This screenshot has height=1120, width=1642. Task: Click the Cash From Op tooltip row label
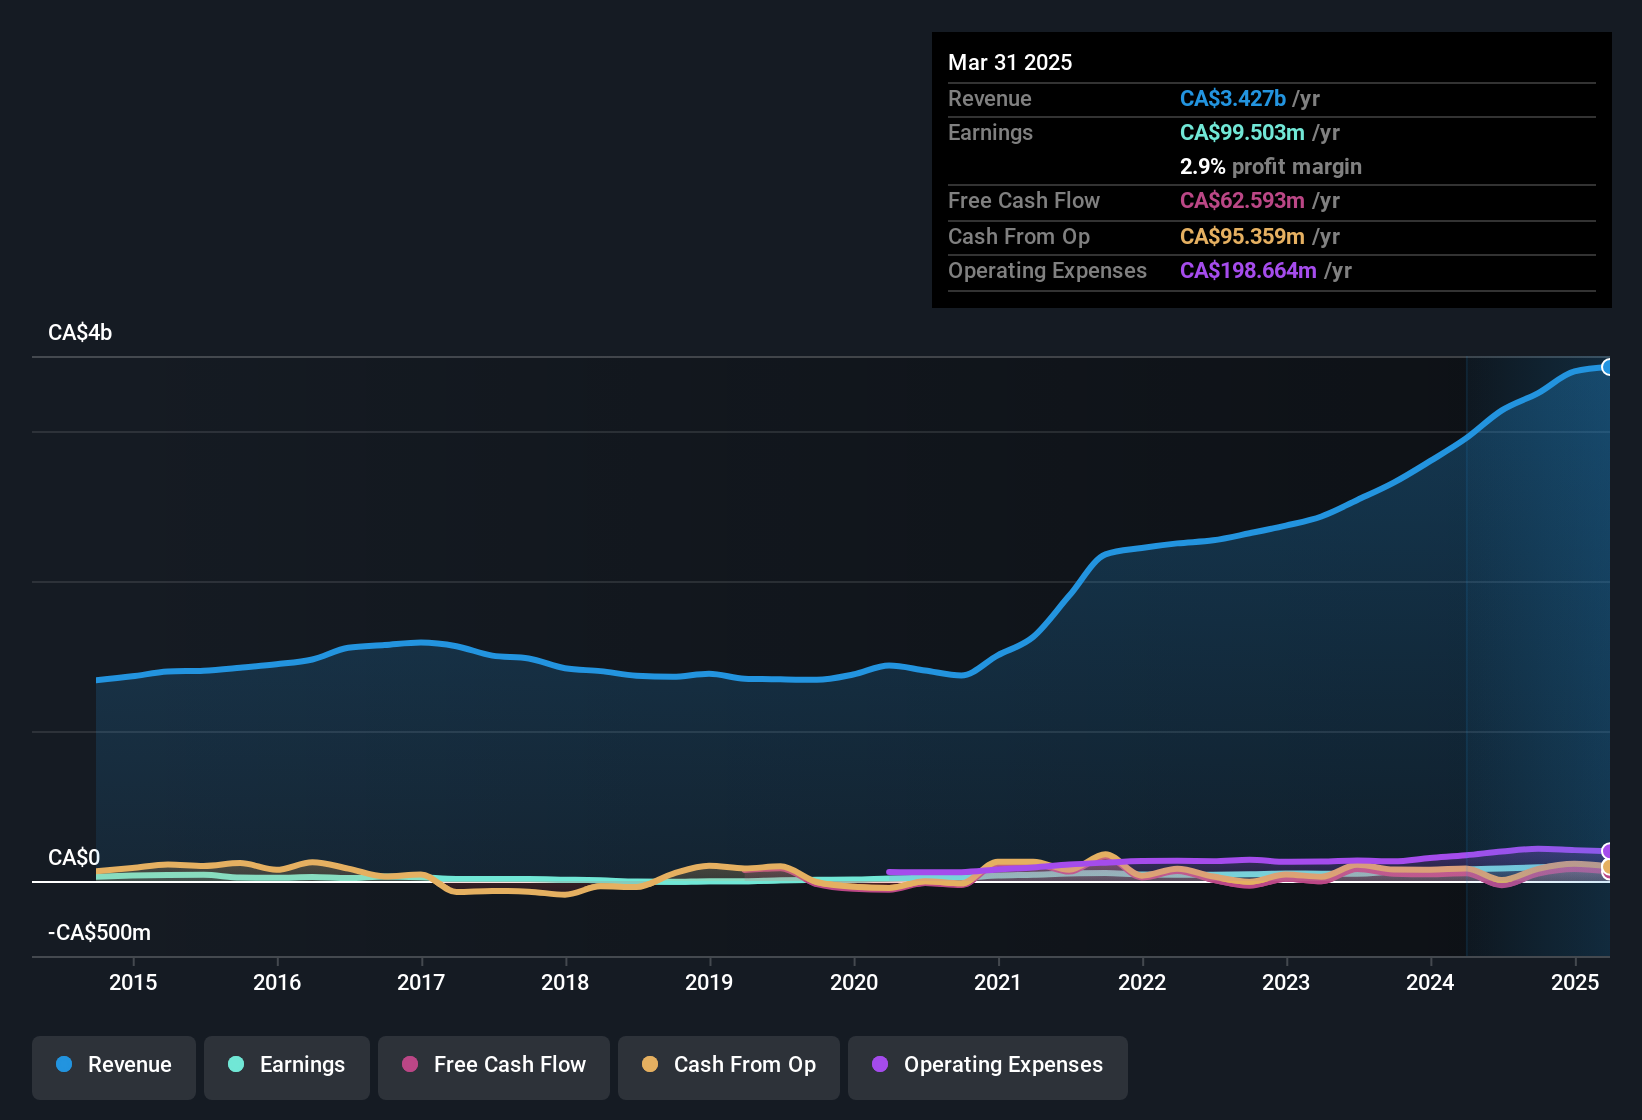click(1019, 236)
